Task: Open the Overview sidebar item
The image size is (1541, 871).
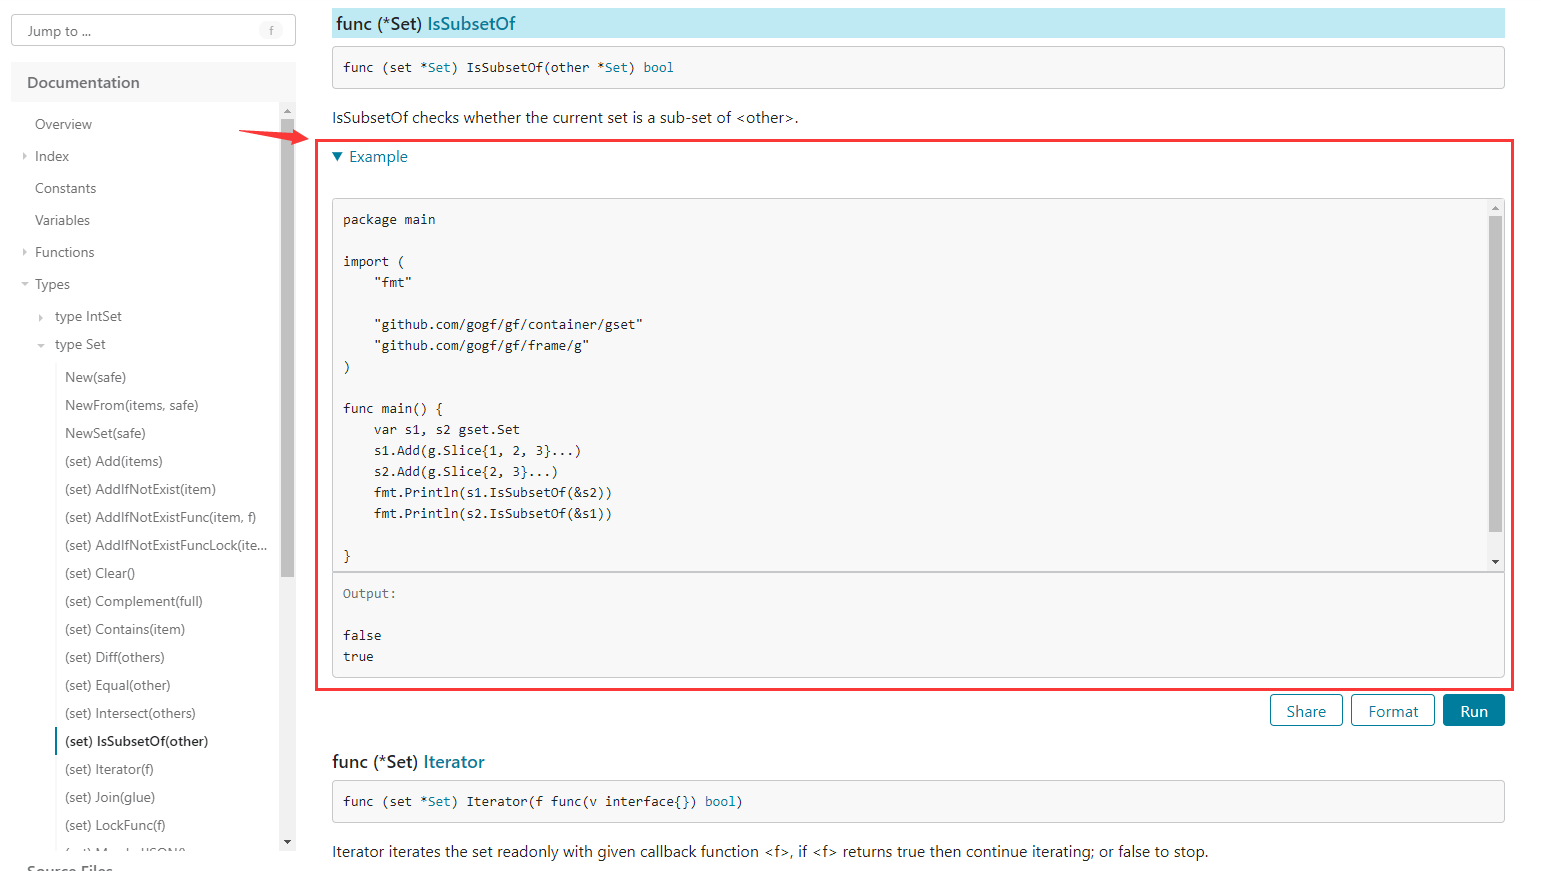Action: coord(63,124)
